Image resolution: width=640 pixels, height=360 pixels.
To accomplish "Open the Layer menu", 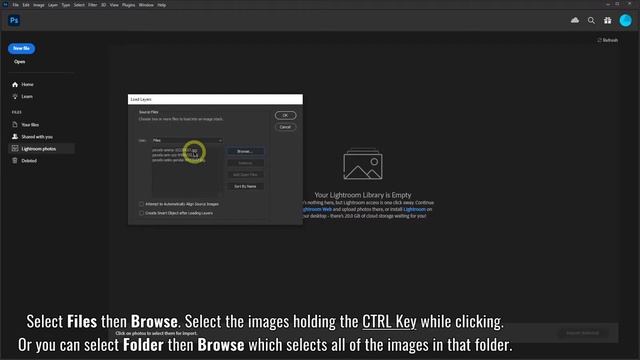I will pos(53,5).
